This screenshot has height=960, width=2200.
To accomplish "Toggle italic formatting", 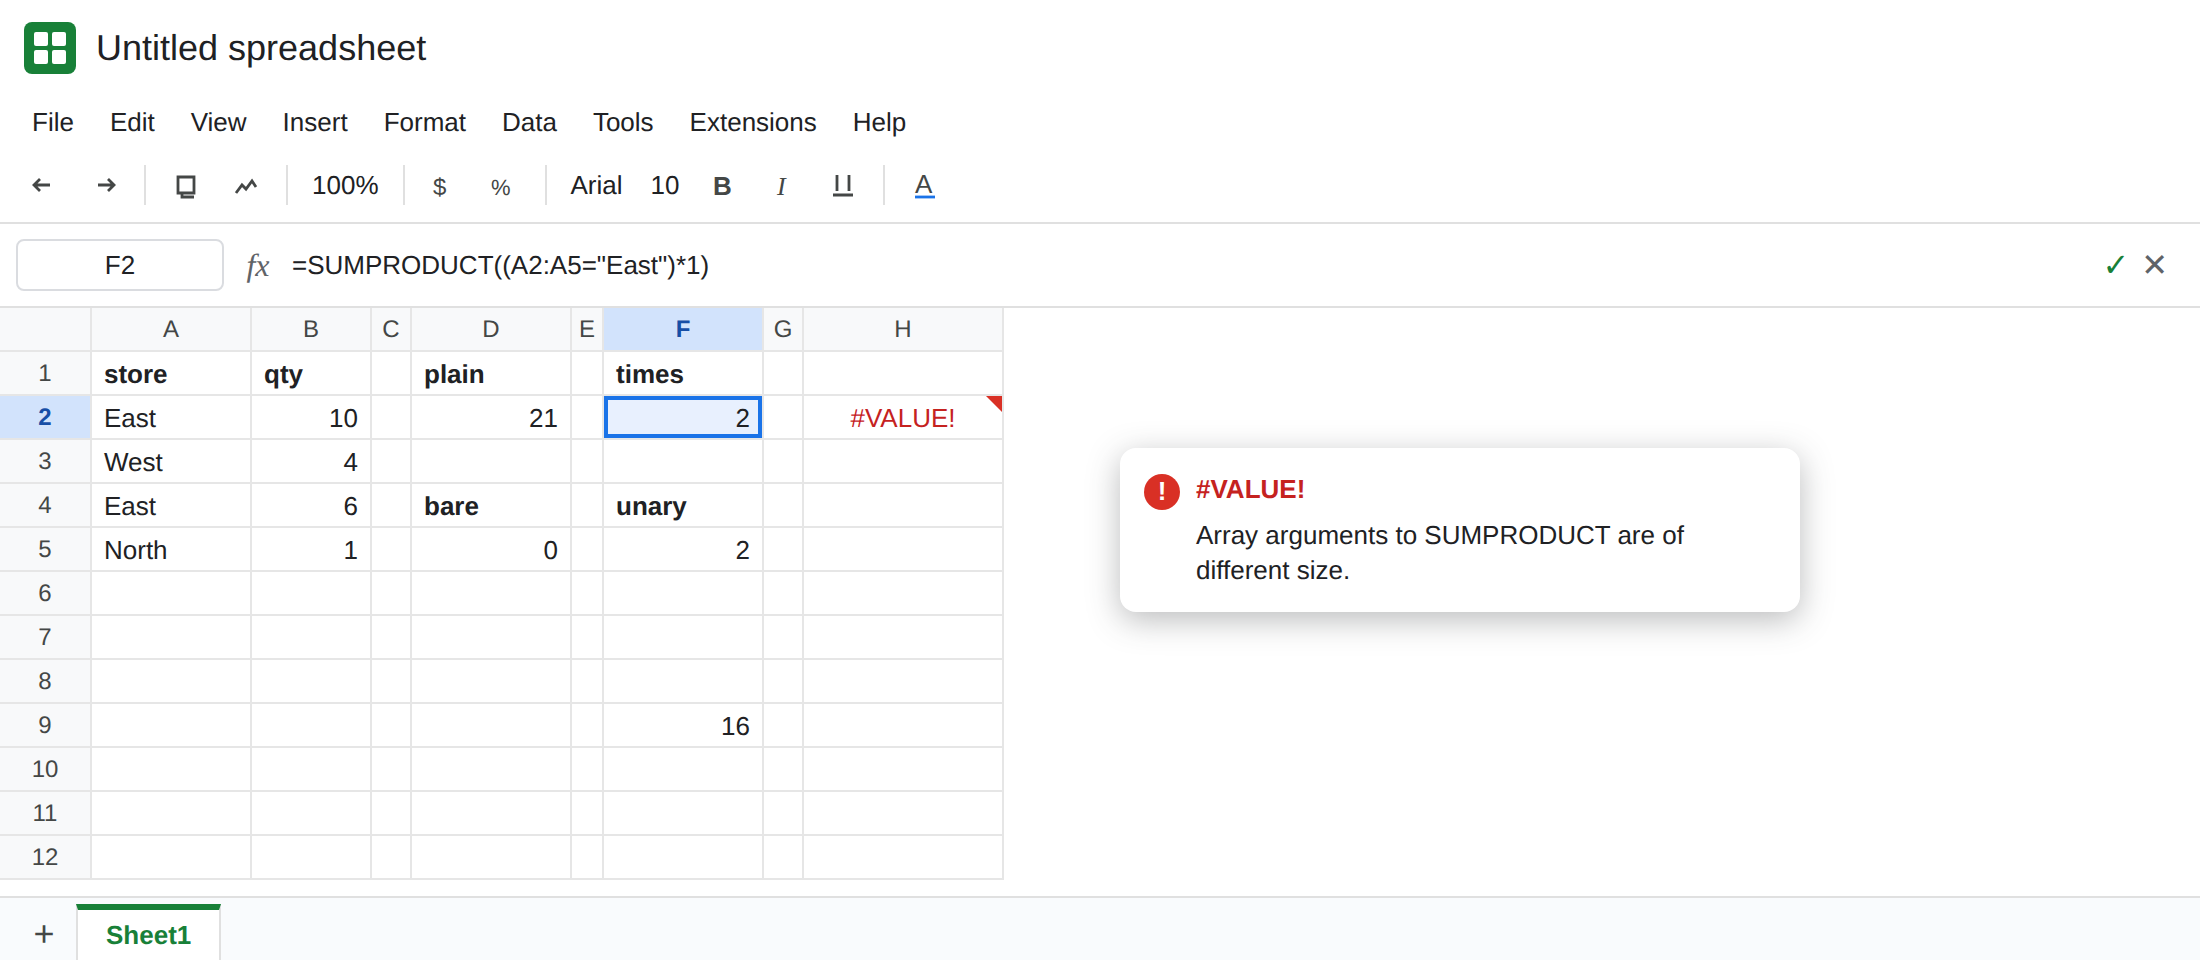I will 781,186.
